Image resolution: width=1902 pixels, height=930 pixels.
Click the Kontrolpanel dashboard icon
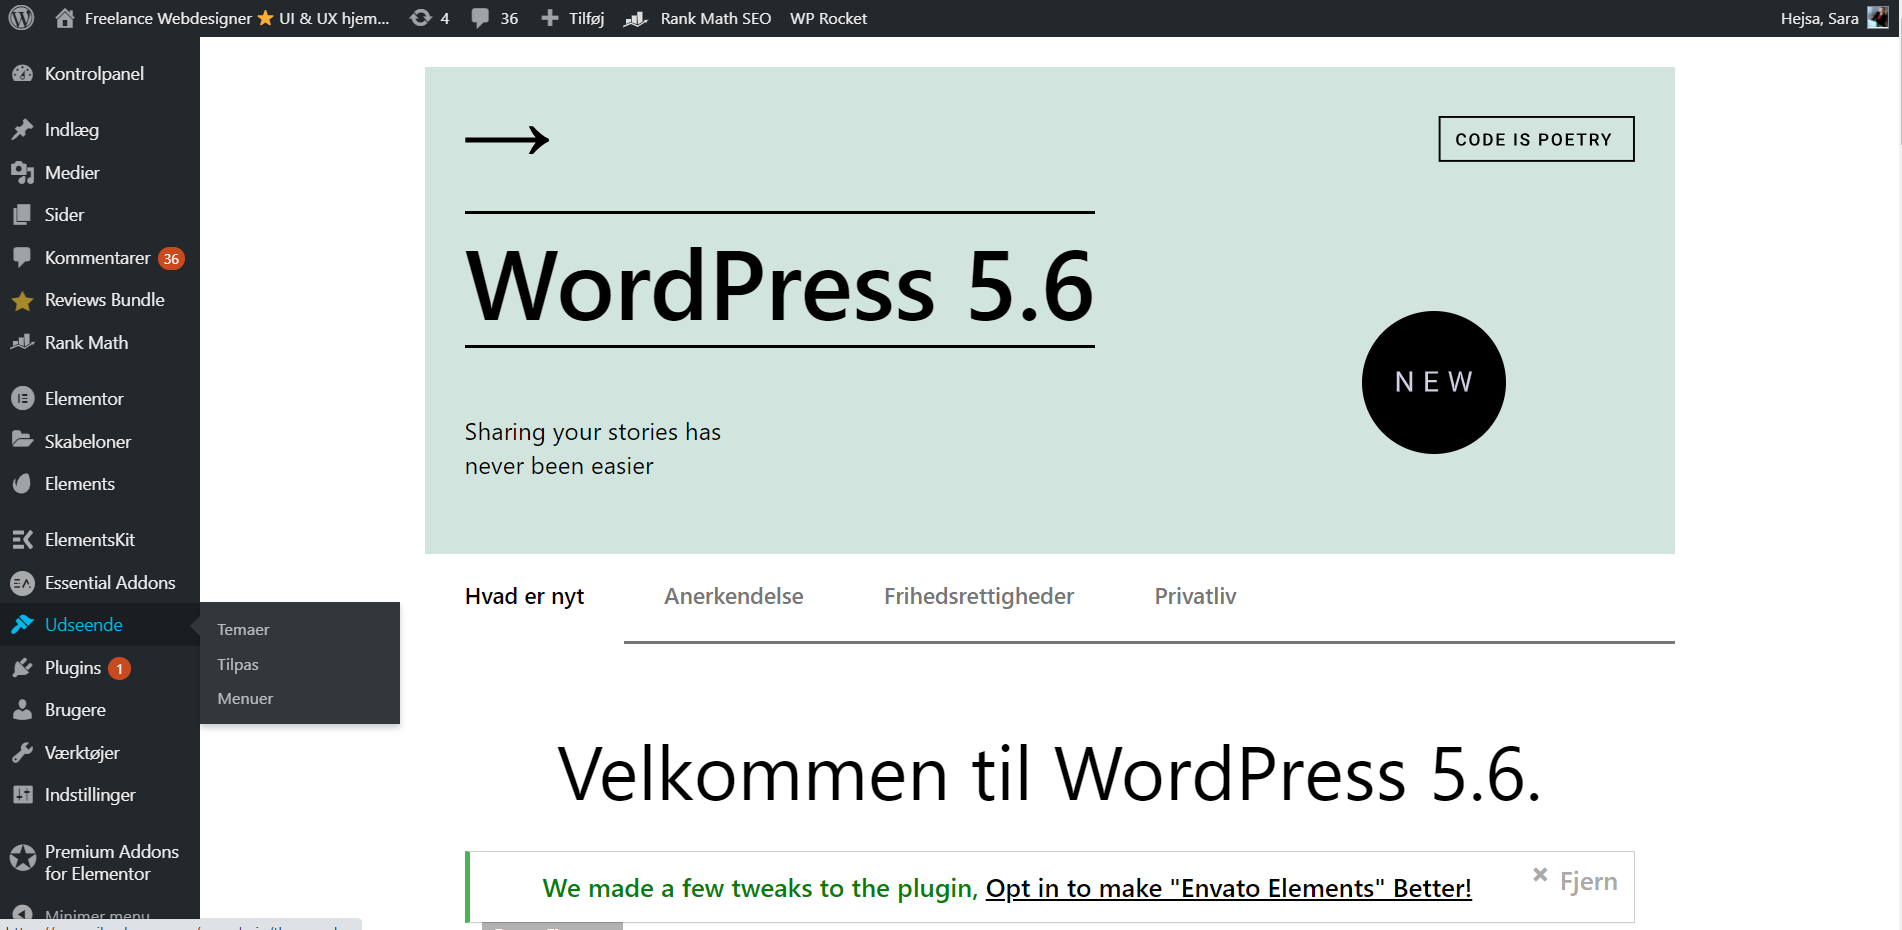click(22, 74)
